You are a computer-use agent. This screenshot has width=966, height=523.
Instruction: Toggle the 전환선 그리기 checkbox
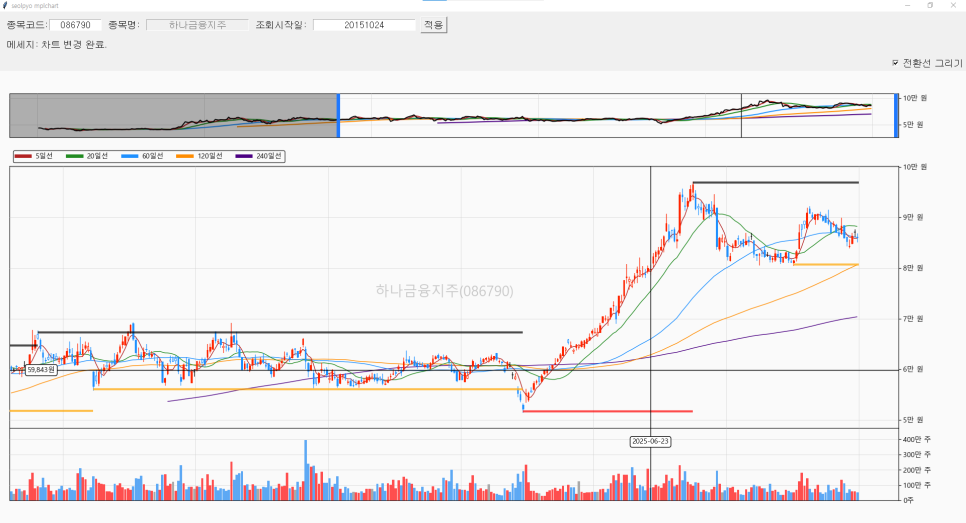[x=895, y=63]
